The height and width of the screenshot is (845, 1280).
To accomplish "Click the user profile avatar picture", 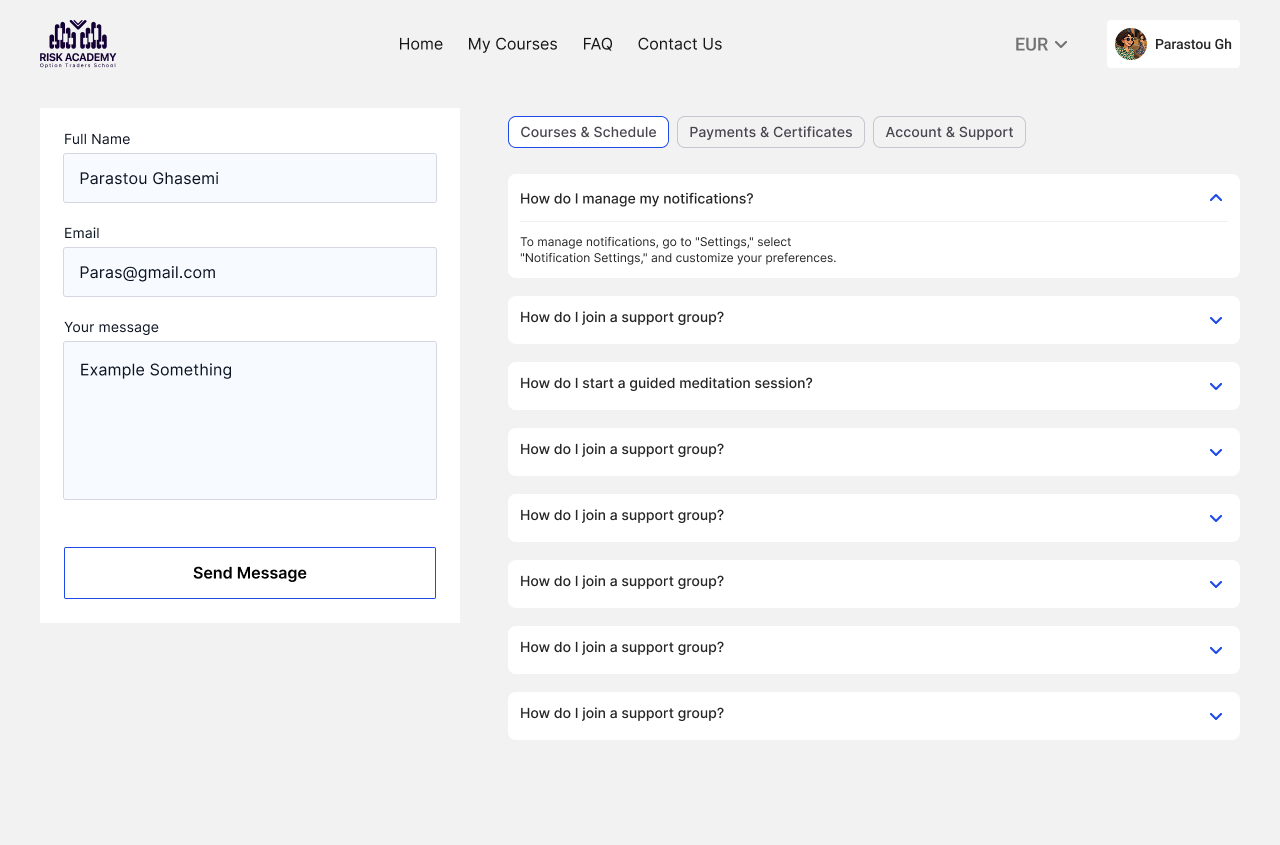I will 1131,44.
